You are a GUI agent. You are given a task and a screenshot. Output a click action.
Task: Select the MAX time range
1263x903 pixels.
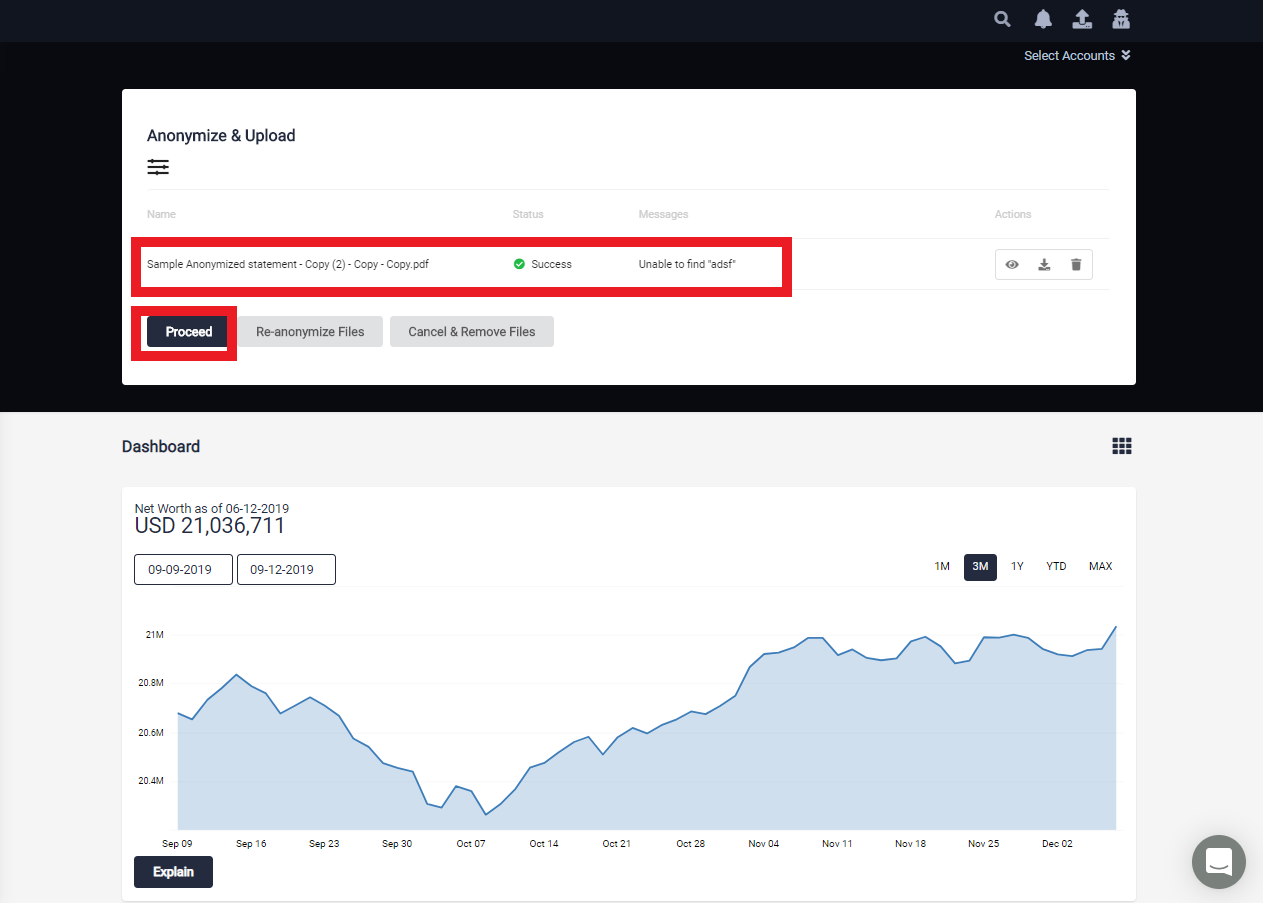tap(1100, 567)
